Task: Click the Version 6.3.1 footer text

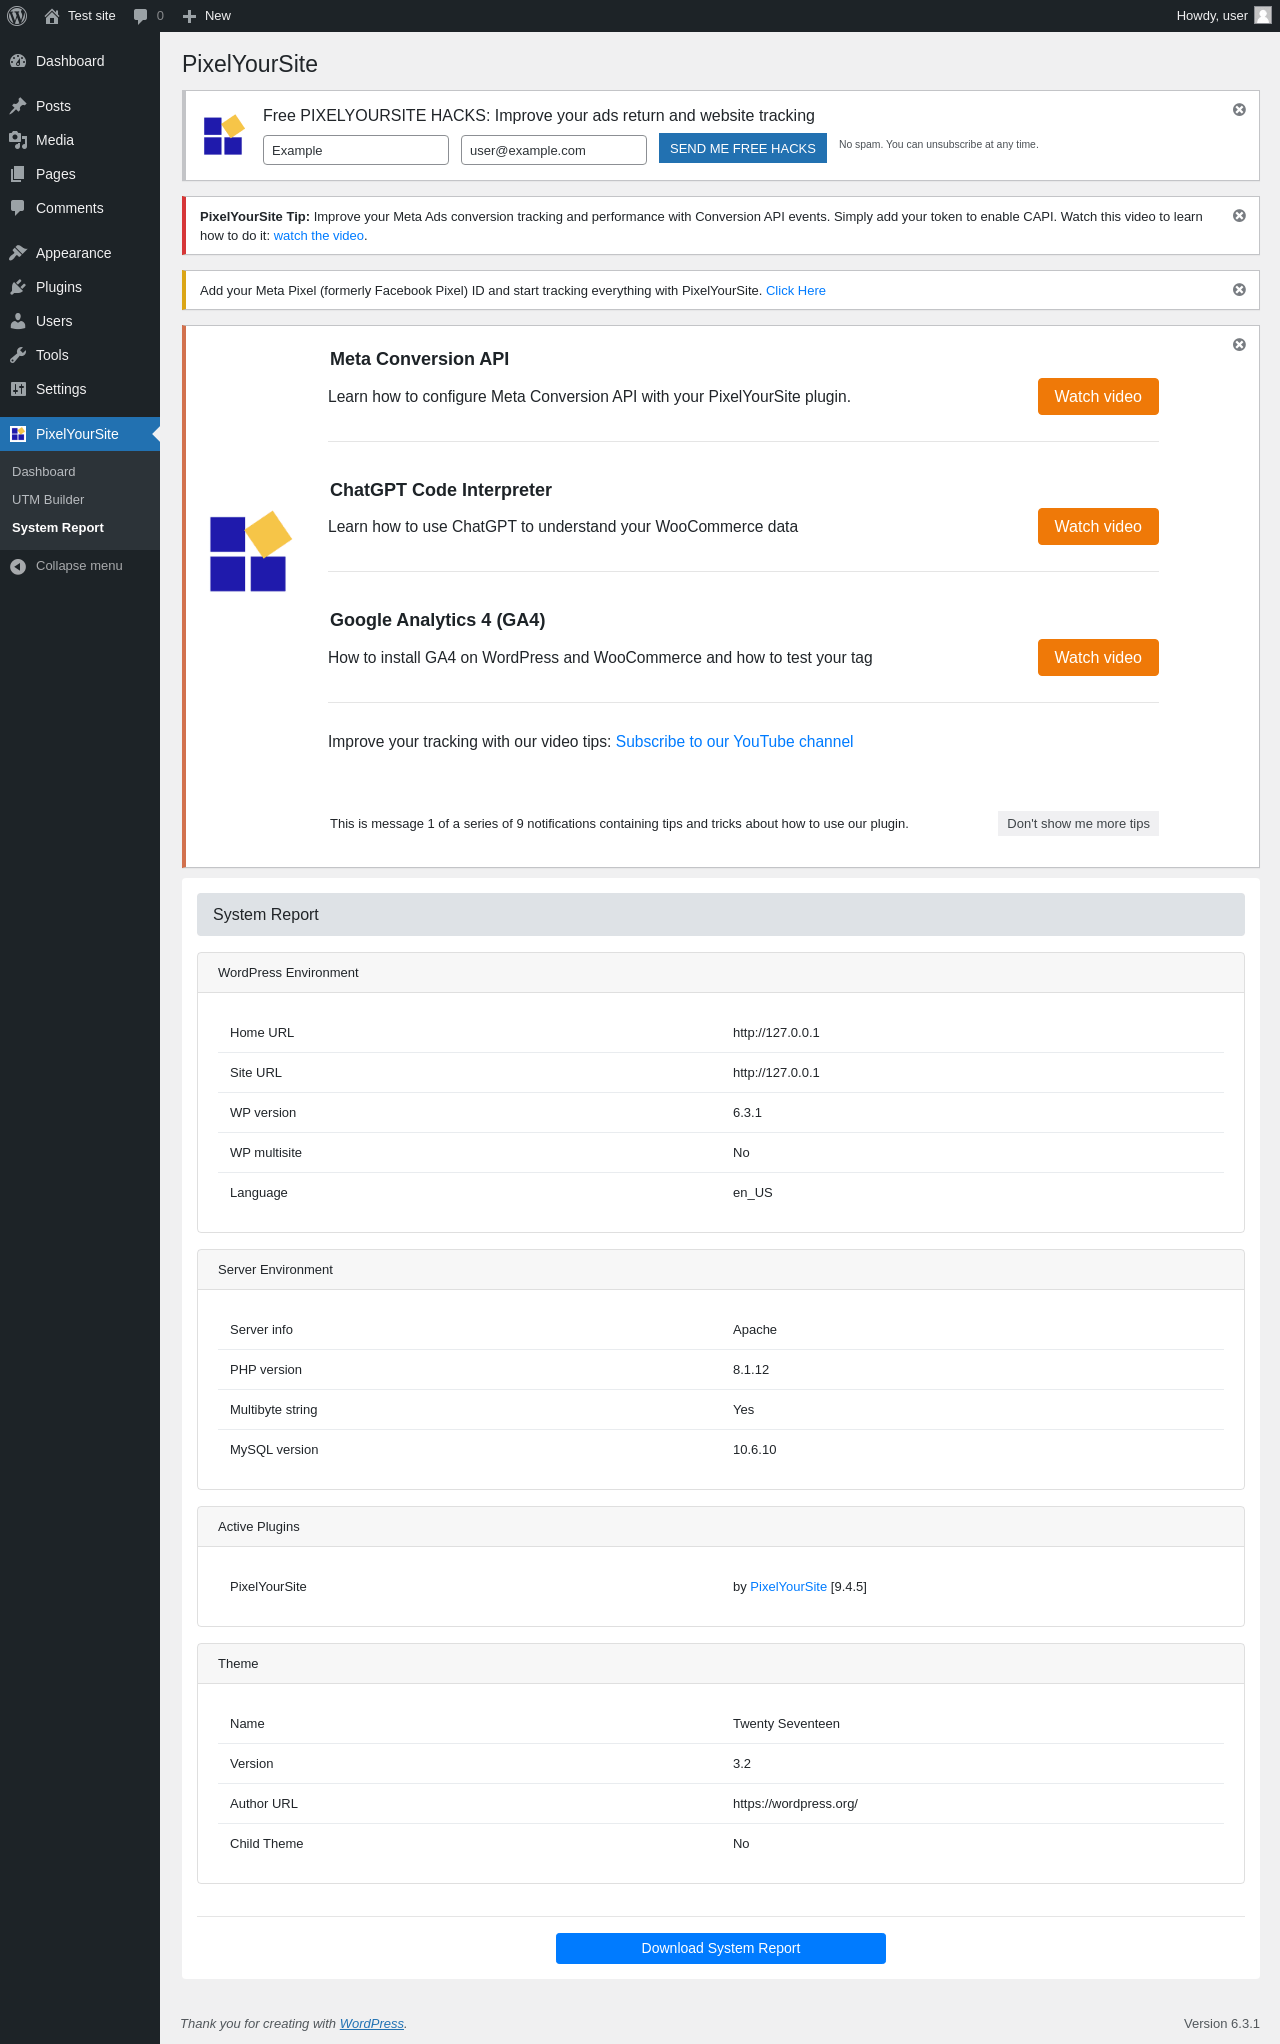Action: [1222, 2023]
